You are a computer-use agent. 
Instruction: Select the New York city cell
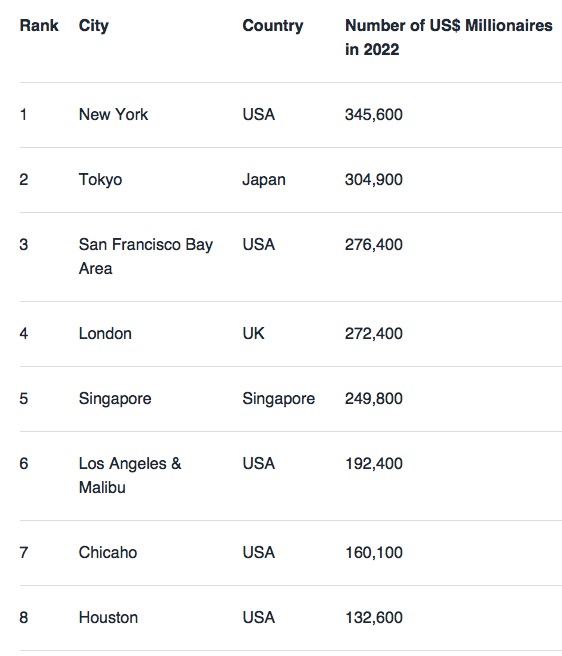(113, 114)
